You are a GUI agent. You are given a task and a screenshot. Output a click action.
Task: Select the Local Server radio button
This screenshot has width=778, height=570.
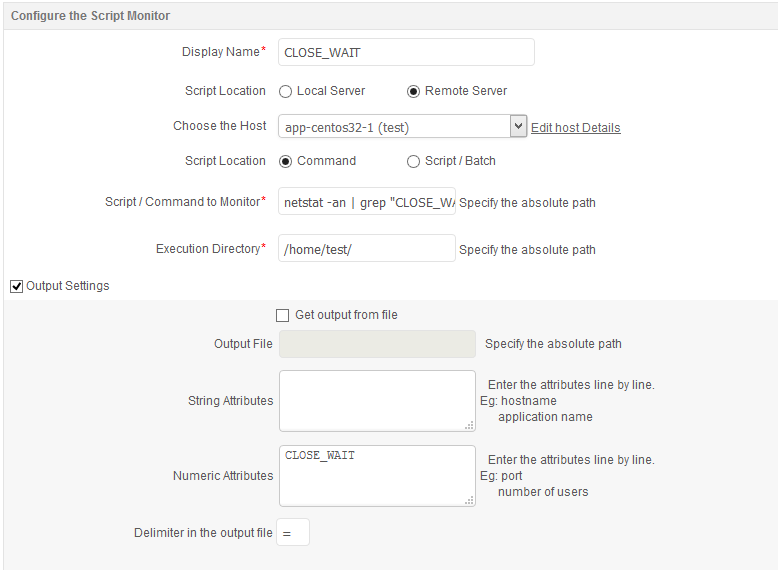286,91
